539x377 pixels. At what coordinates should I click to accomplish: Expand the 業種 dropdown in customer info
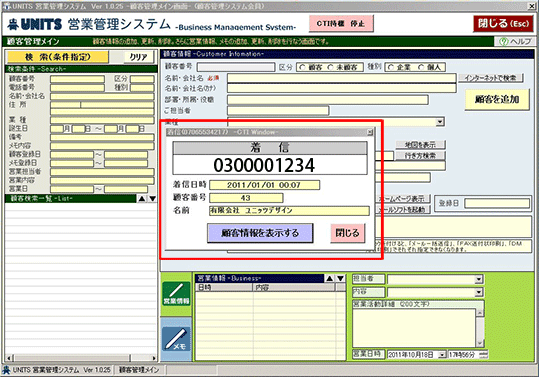click(x=440, y=122)
